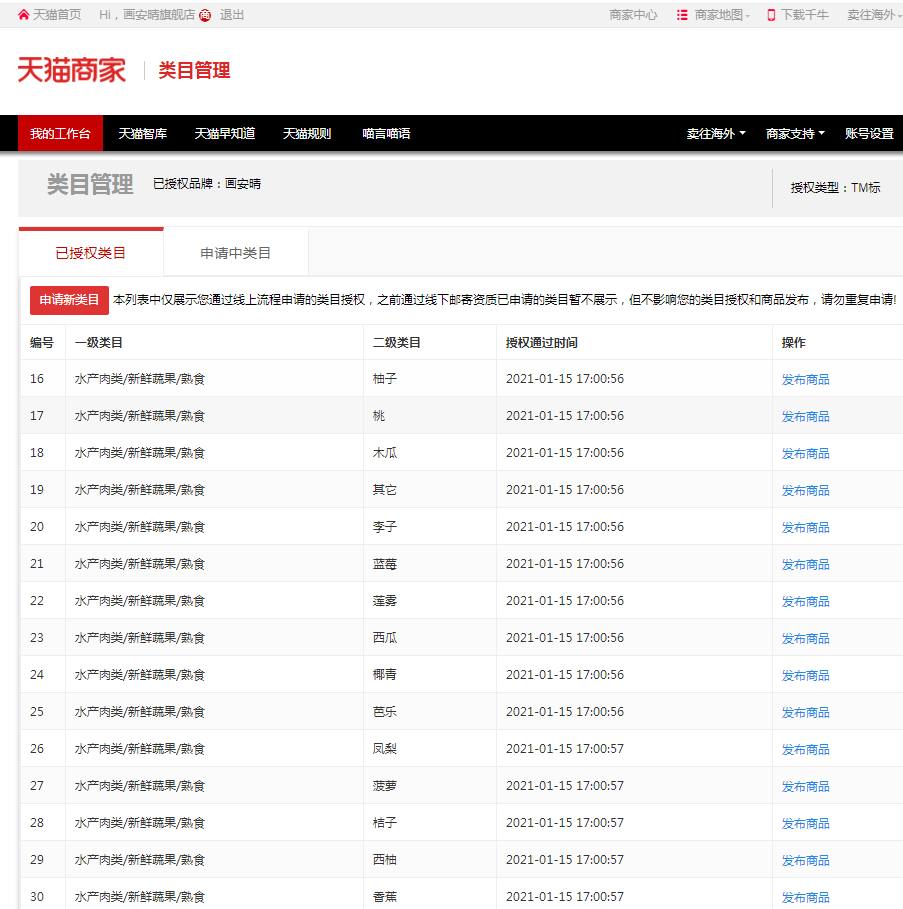Click the 2021-01-15 17:00:57 timestamp for 凤梨
Viewport: 903px width, 909px height.
pos(565,748)
